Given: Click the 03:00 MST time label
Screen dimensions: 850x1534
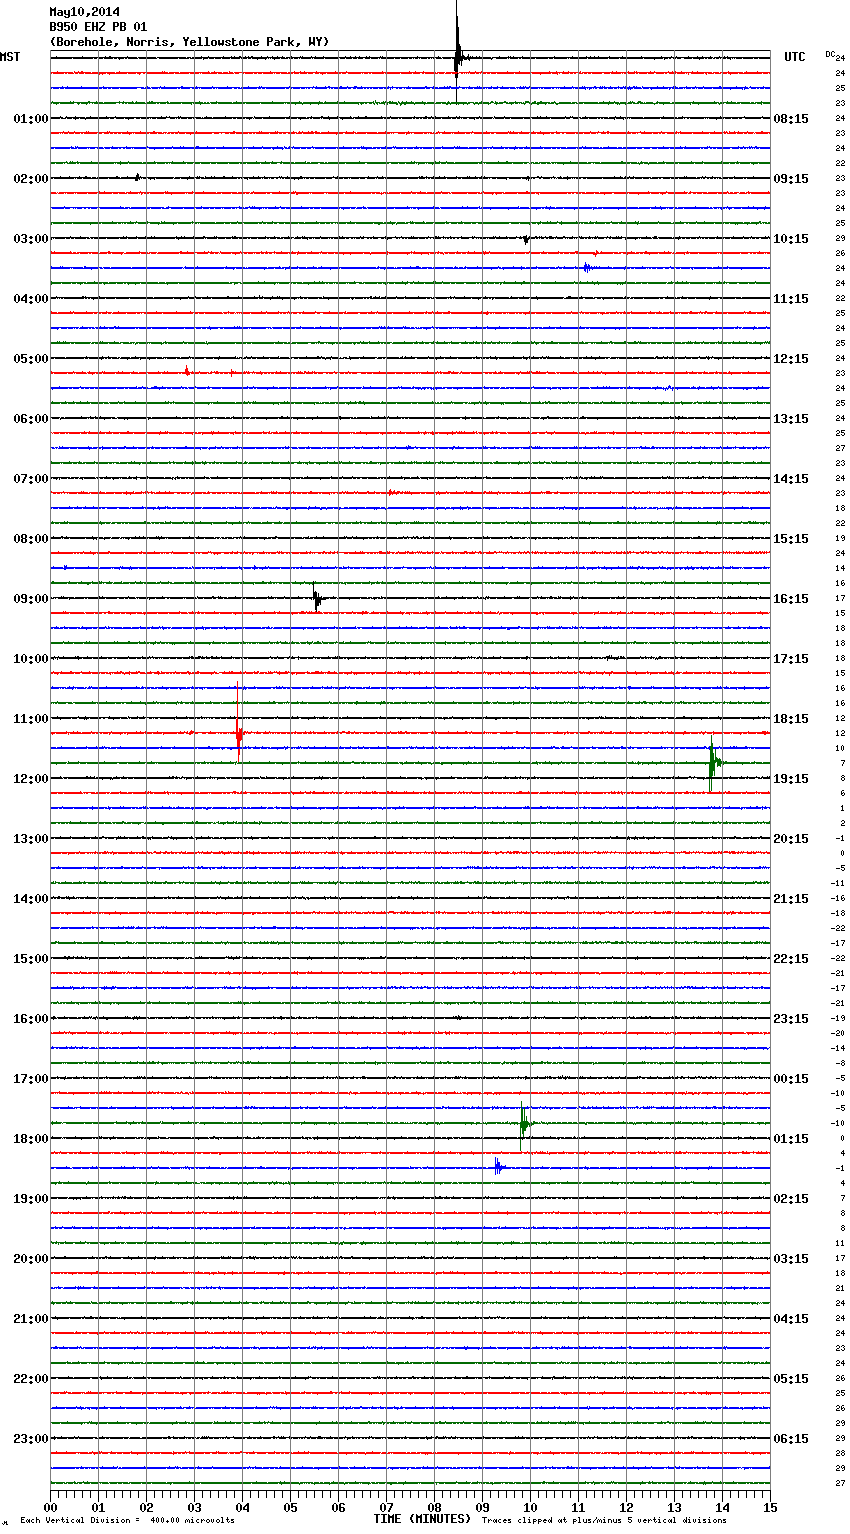Looking at the screenshot, I should coord(30,239).
